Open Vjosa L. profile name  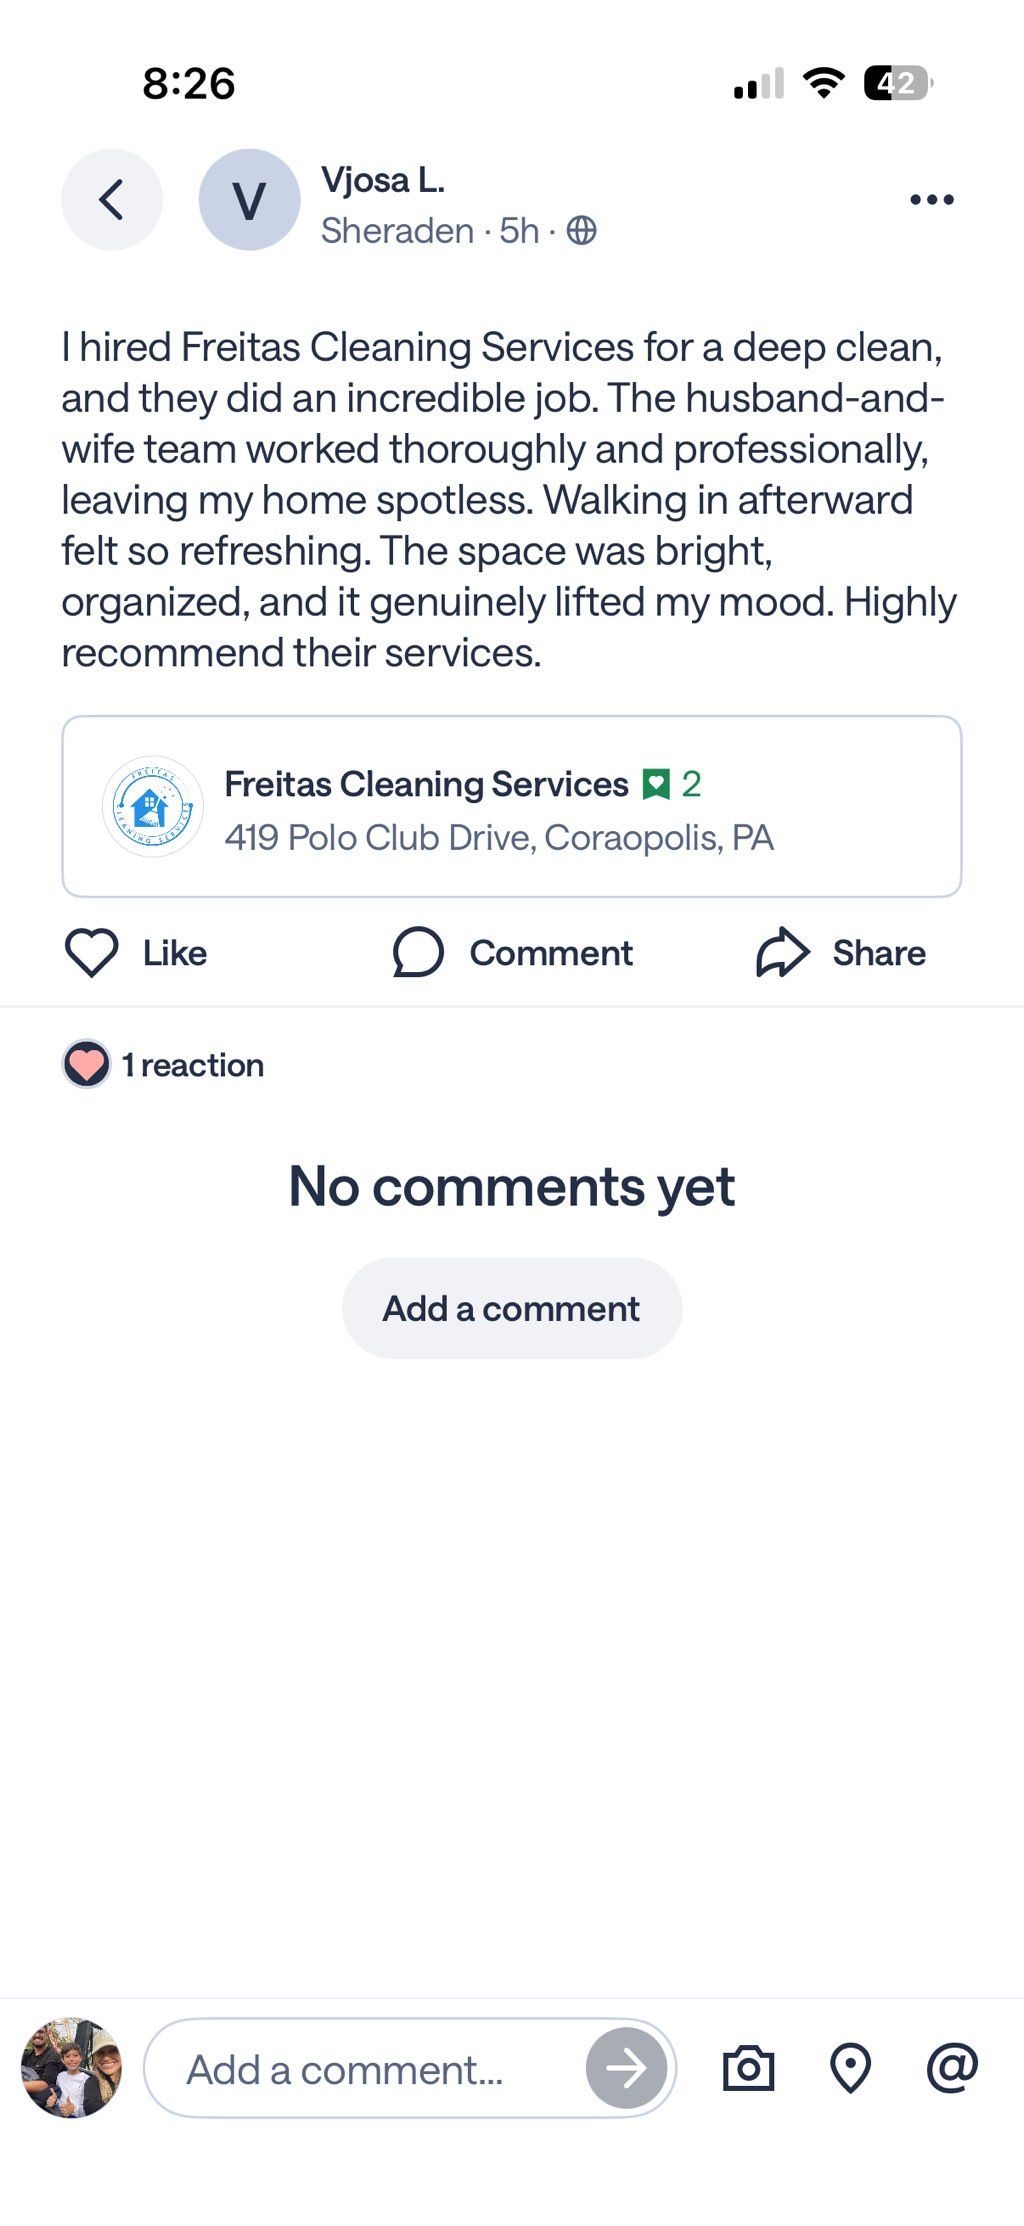pyautogui.click(x=382, y=180)
